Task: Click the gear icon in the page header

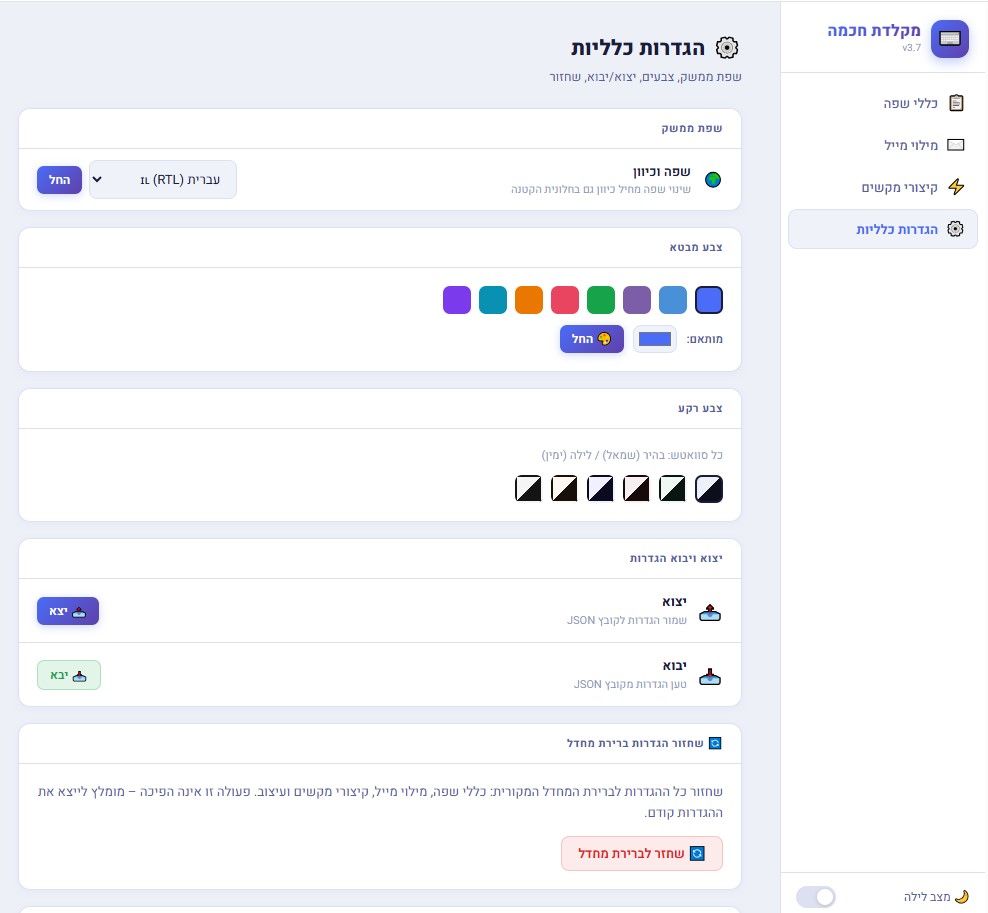Action: tap(727, 47)
